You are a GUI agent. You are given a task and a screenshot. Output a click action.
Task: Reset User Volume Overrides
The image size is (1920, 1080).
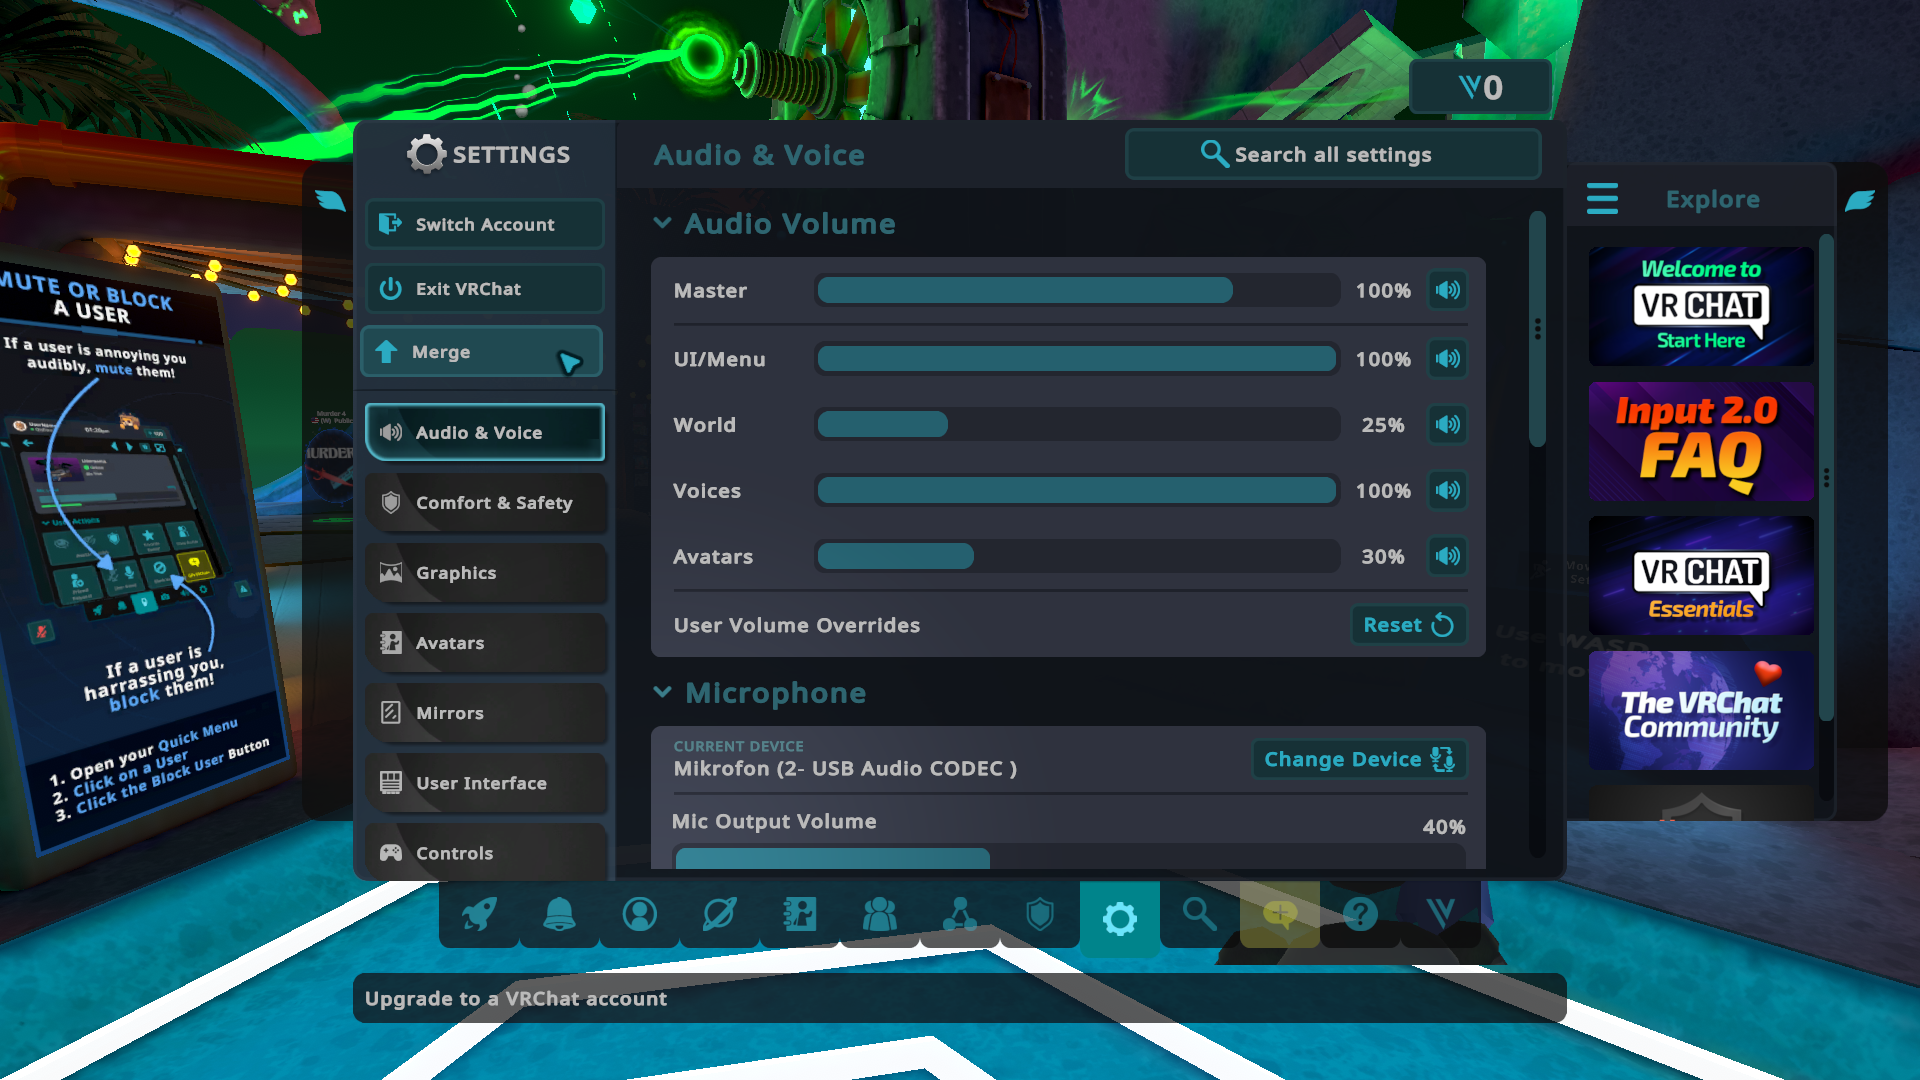tap(1409, 625)
